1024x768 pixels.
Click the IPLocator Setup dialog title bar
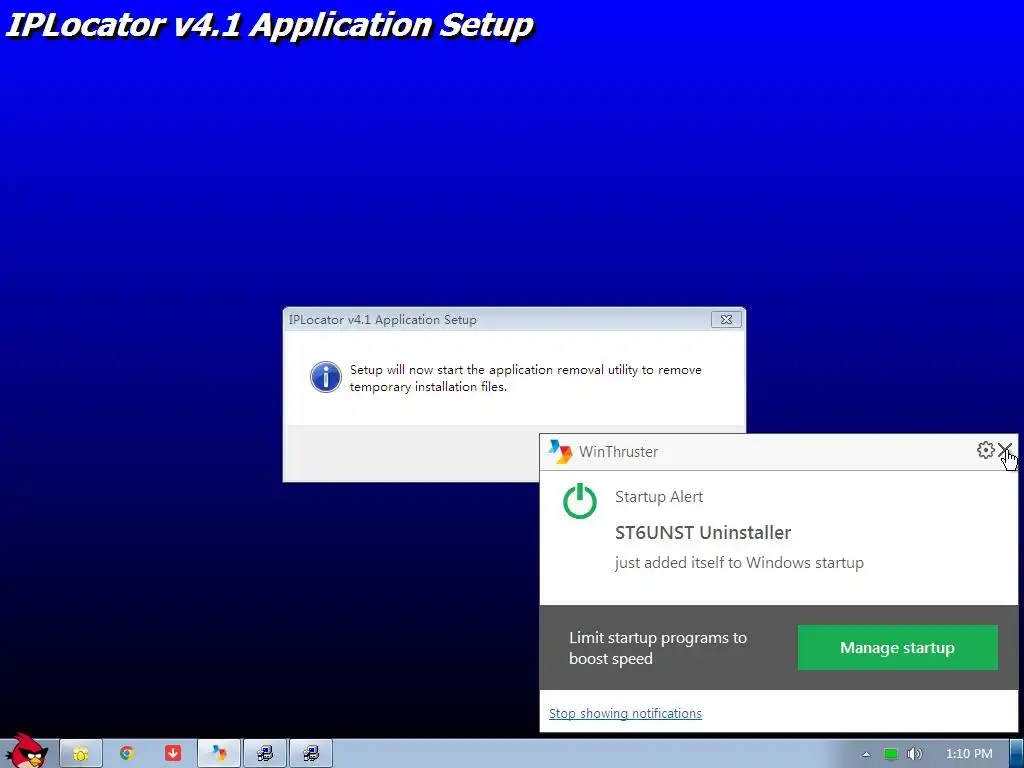coord(498,319)
